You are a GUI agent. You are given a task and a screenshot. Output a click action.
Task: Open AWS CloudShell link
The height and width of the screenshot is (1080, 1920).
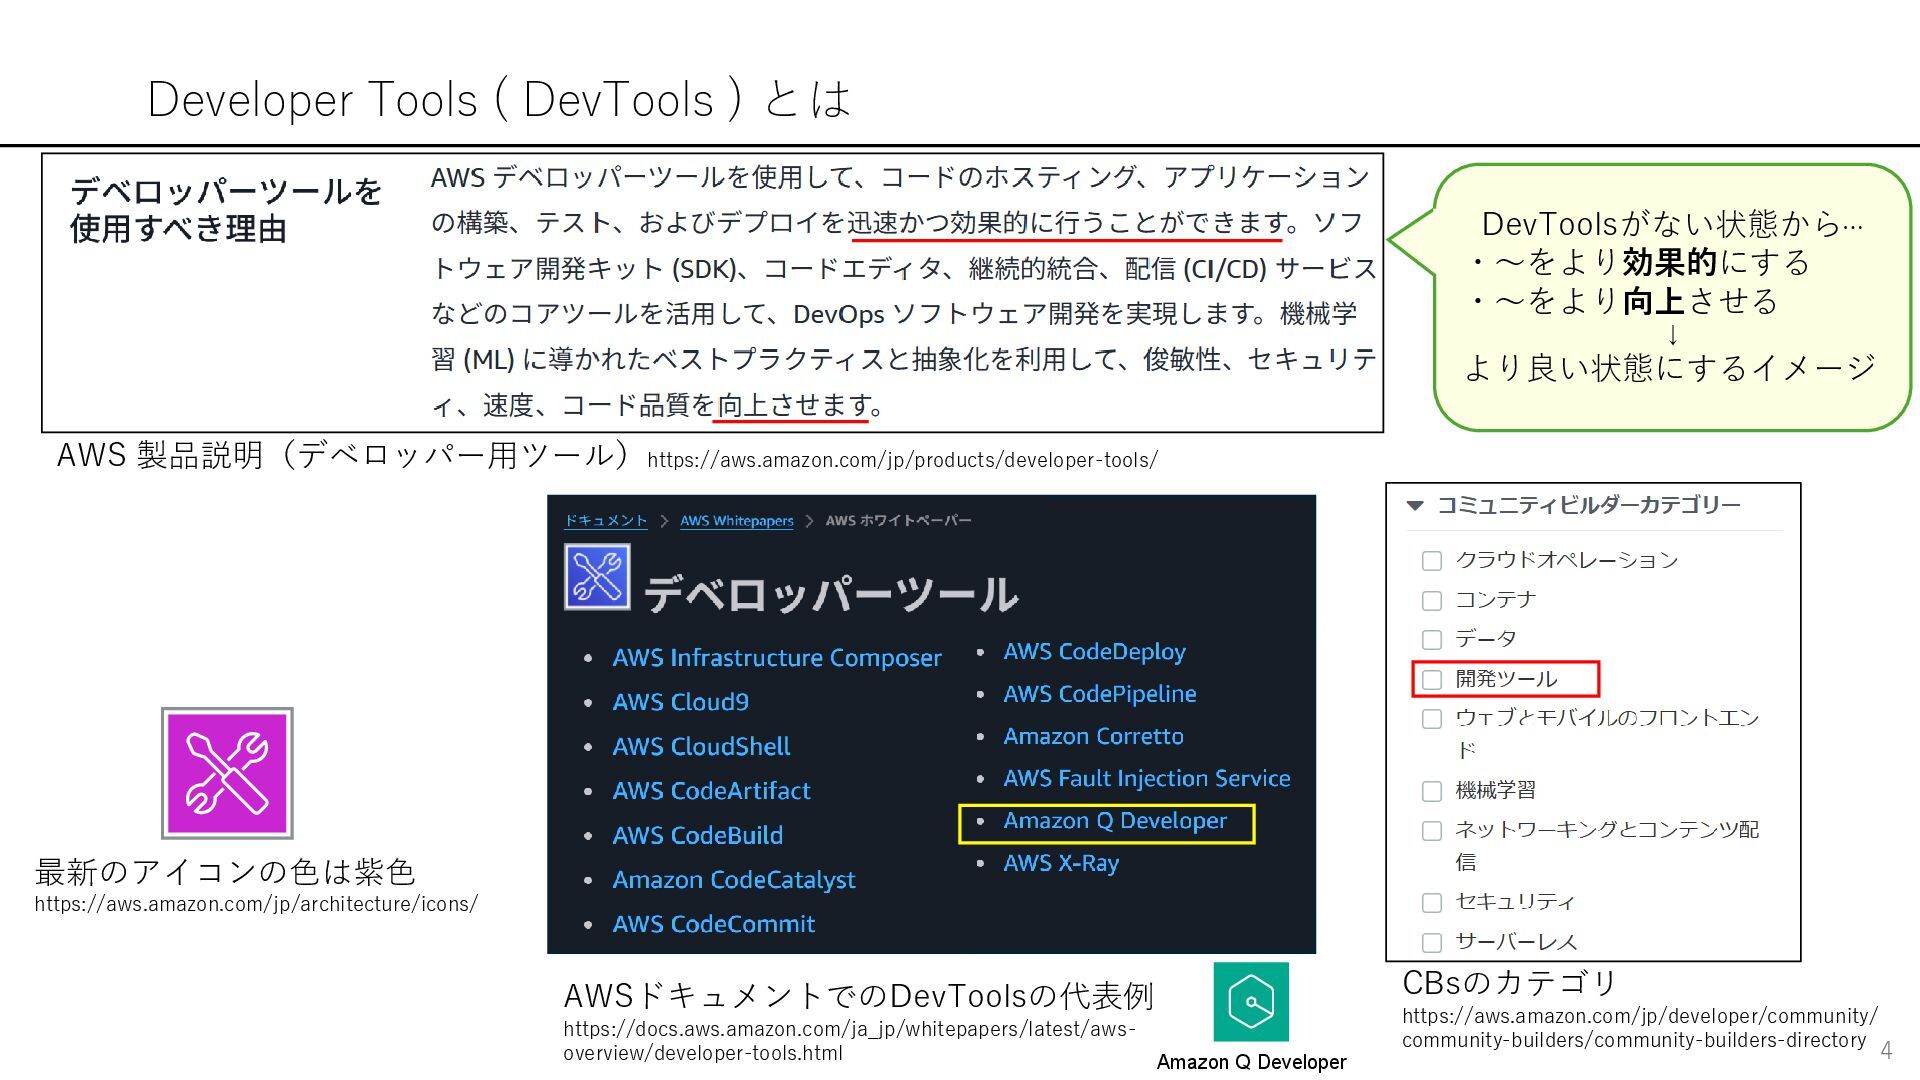pos(701,747)
